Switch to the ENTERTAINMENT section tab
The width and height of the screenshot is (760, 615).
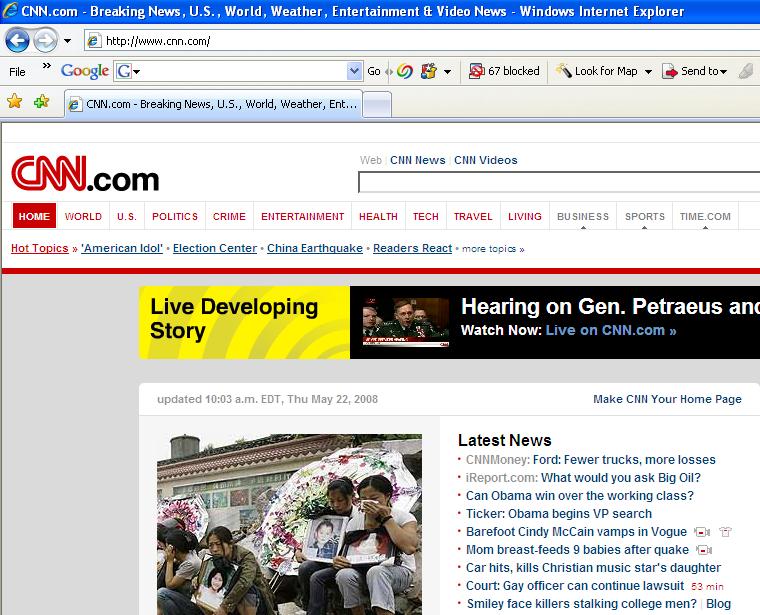[302, 216]
